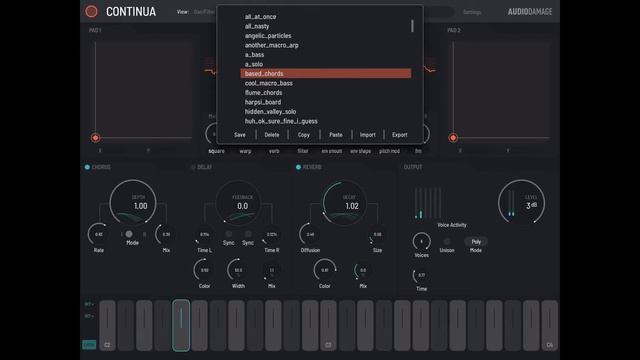
Task: Click the Reverb Mix knob
Action: coord(363,270)
